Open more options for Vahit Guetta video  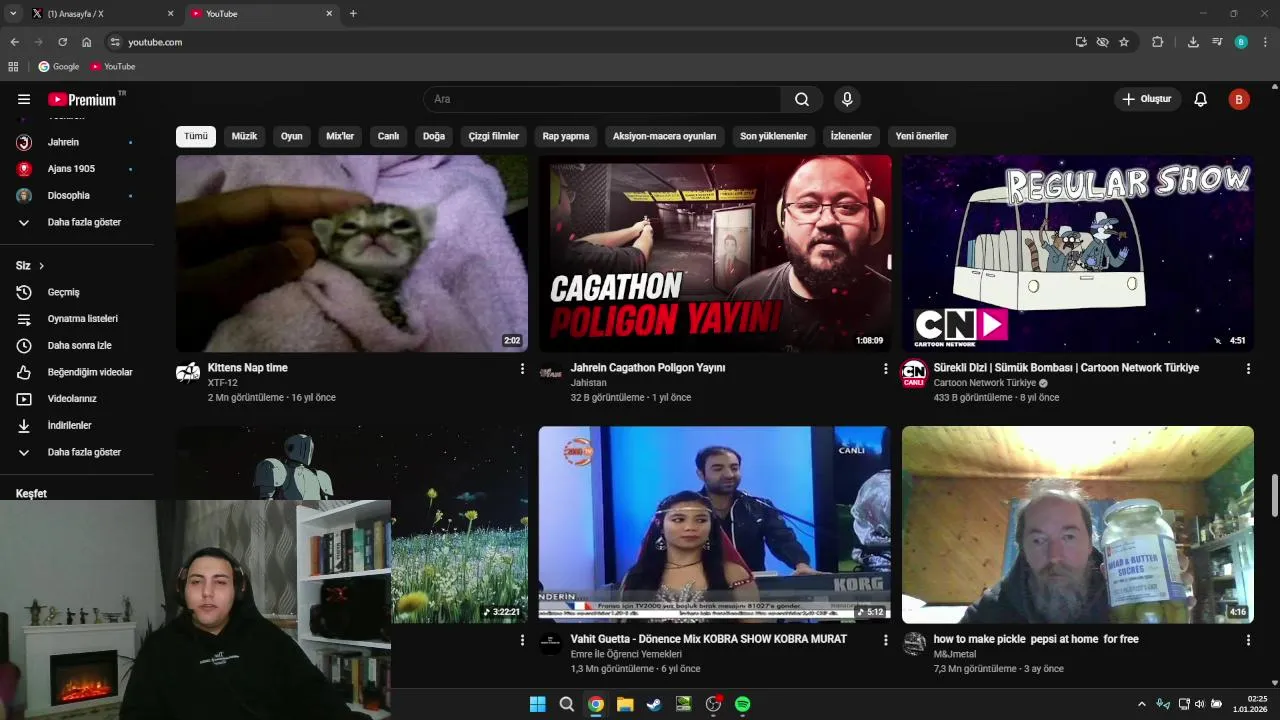click(885, 640)
